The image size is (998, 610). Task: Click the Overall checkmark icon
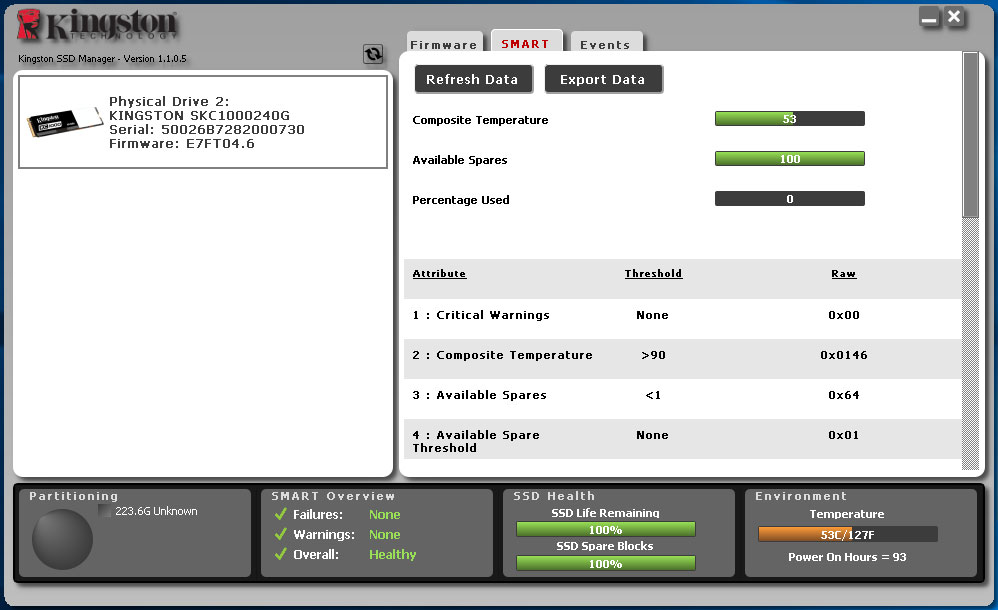pyautogui.click(x=281, y=554)
